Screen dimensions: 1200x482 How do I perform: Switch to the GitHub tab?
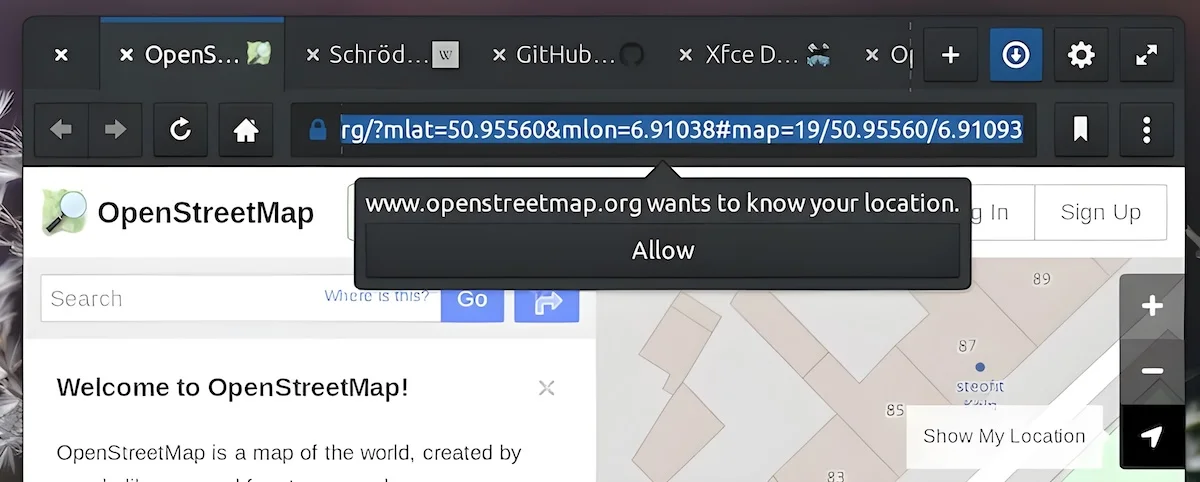[567, 55]
